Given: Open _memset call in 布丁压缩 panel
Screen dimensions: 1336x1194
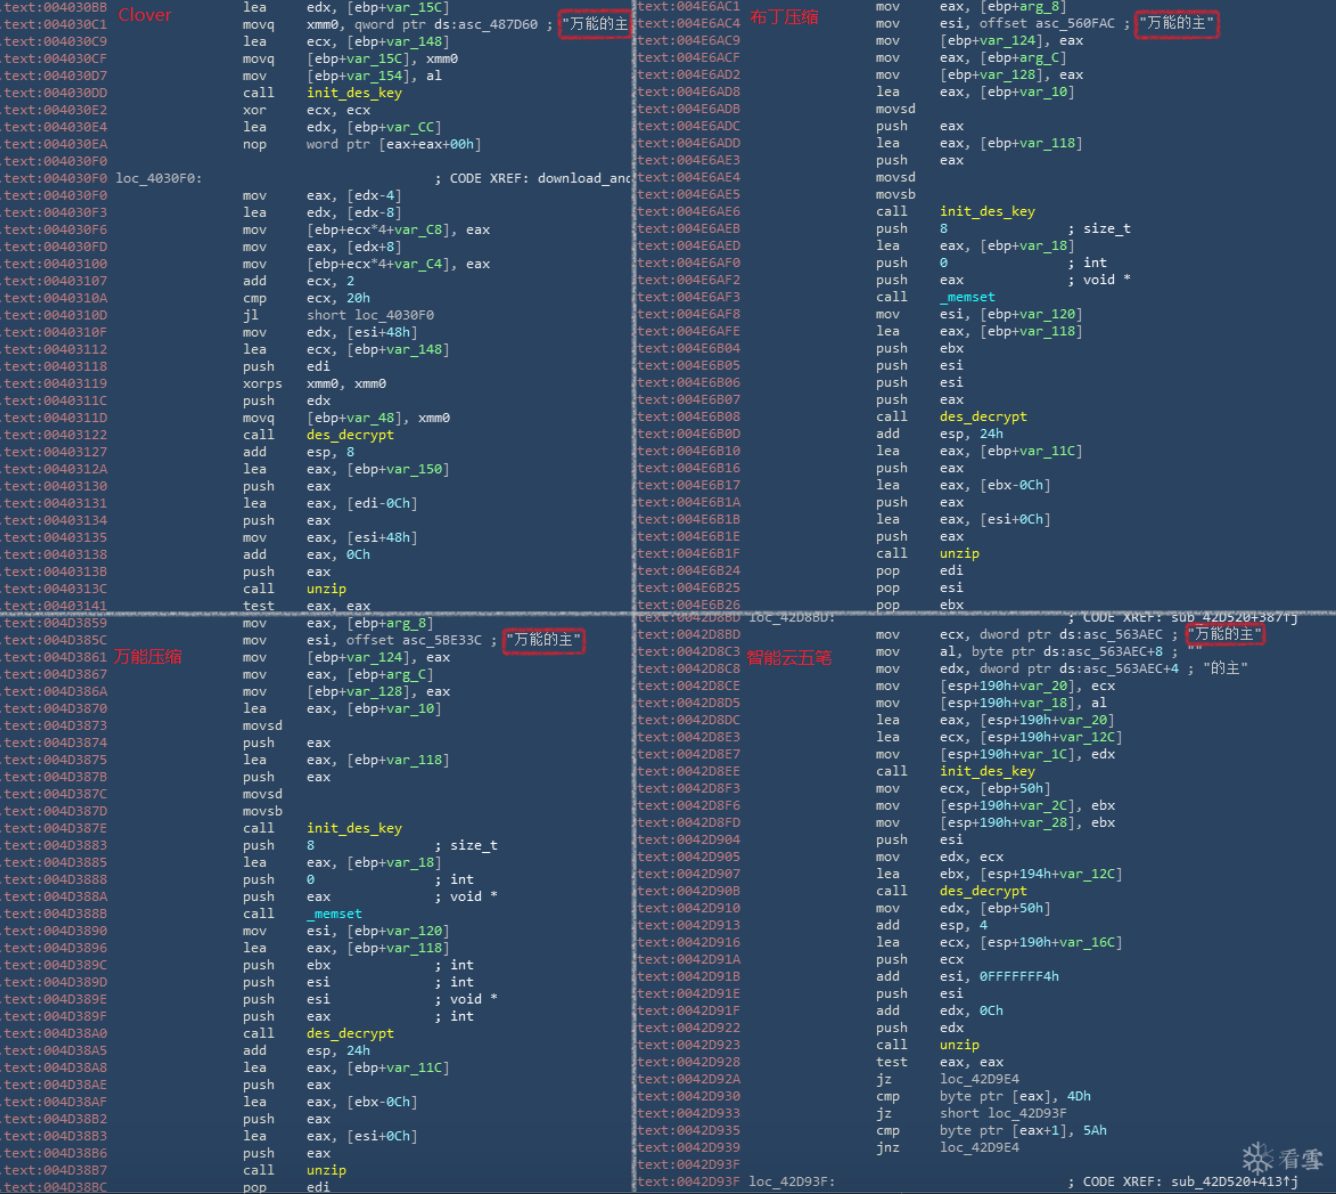Looking at the screenshot, I should point(967,297).
